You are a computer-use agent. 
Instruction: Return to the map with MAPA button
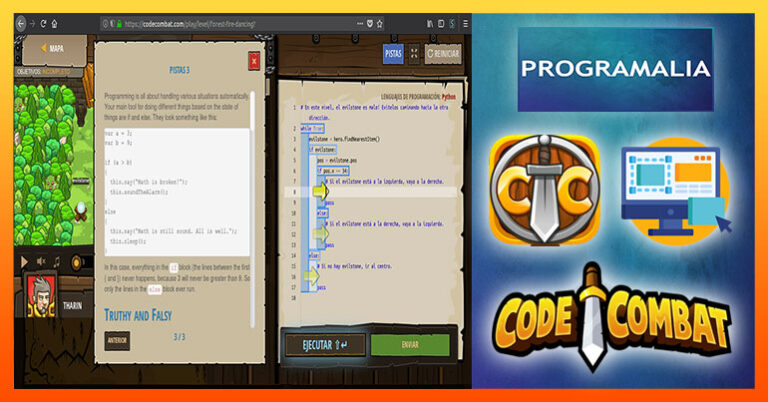pyautogui.click(x=53, y=48)
